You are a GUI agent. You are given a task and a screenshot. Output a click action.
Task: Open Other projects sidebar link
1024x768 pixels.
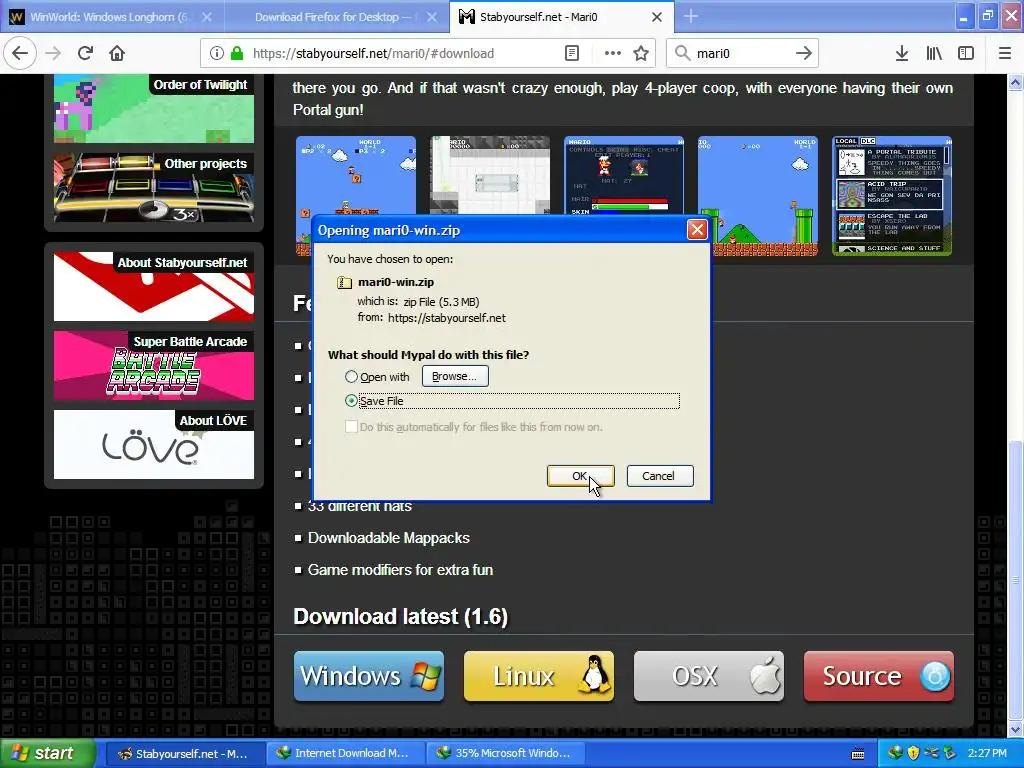click(154, 187)
